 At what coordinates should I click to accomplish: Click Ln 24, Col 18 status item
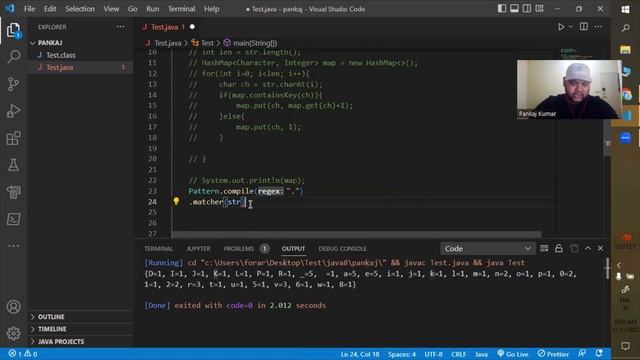(x=360, y=354)
